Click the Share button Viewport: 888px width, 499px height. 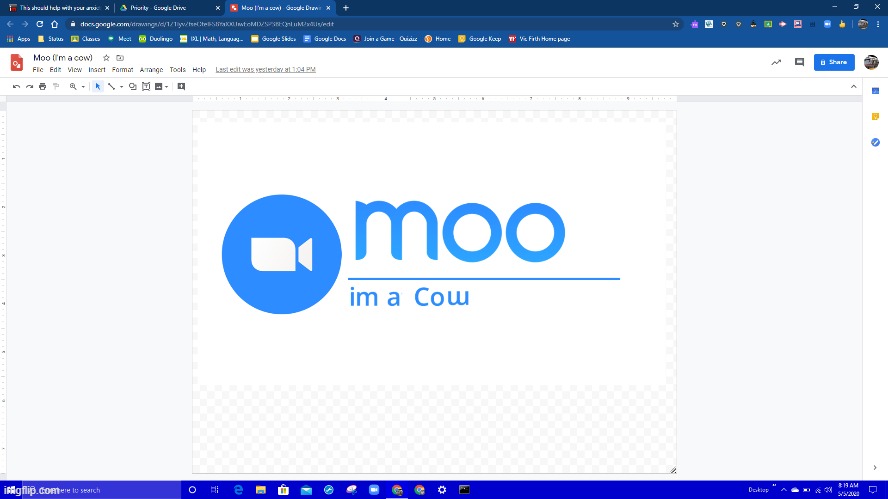pos(834,62)
